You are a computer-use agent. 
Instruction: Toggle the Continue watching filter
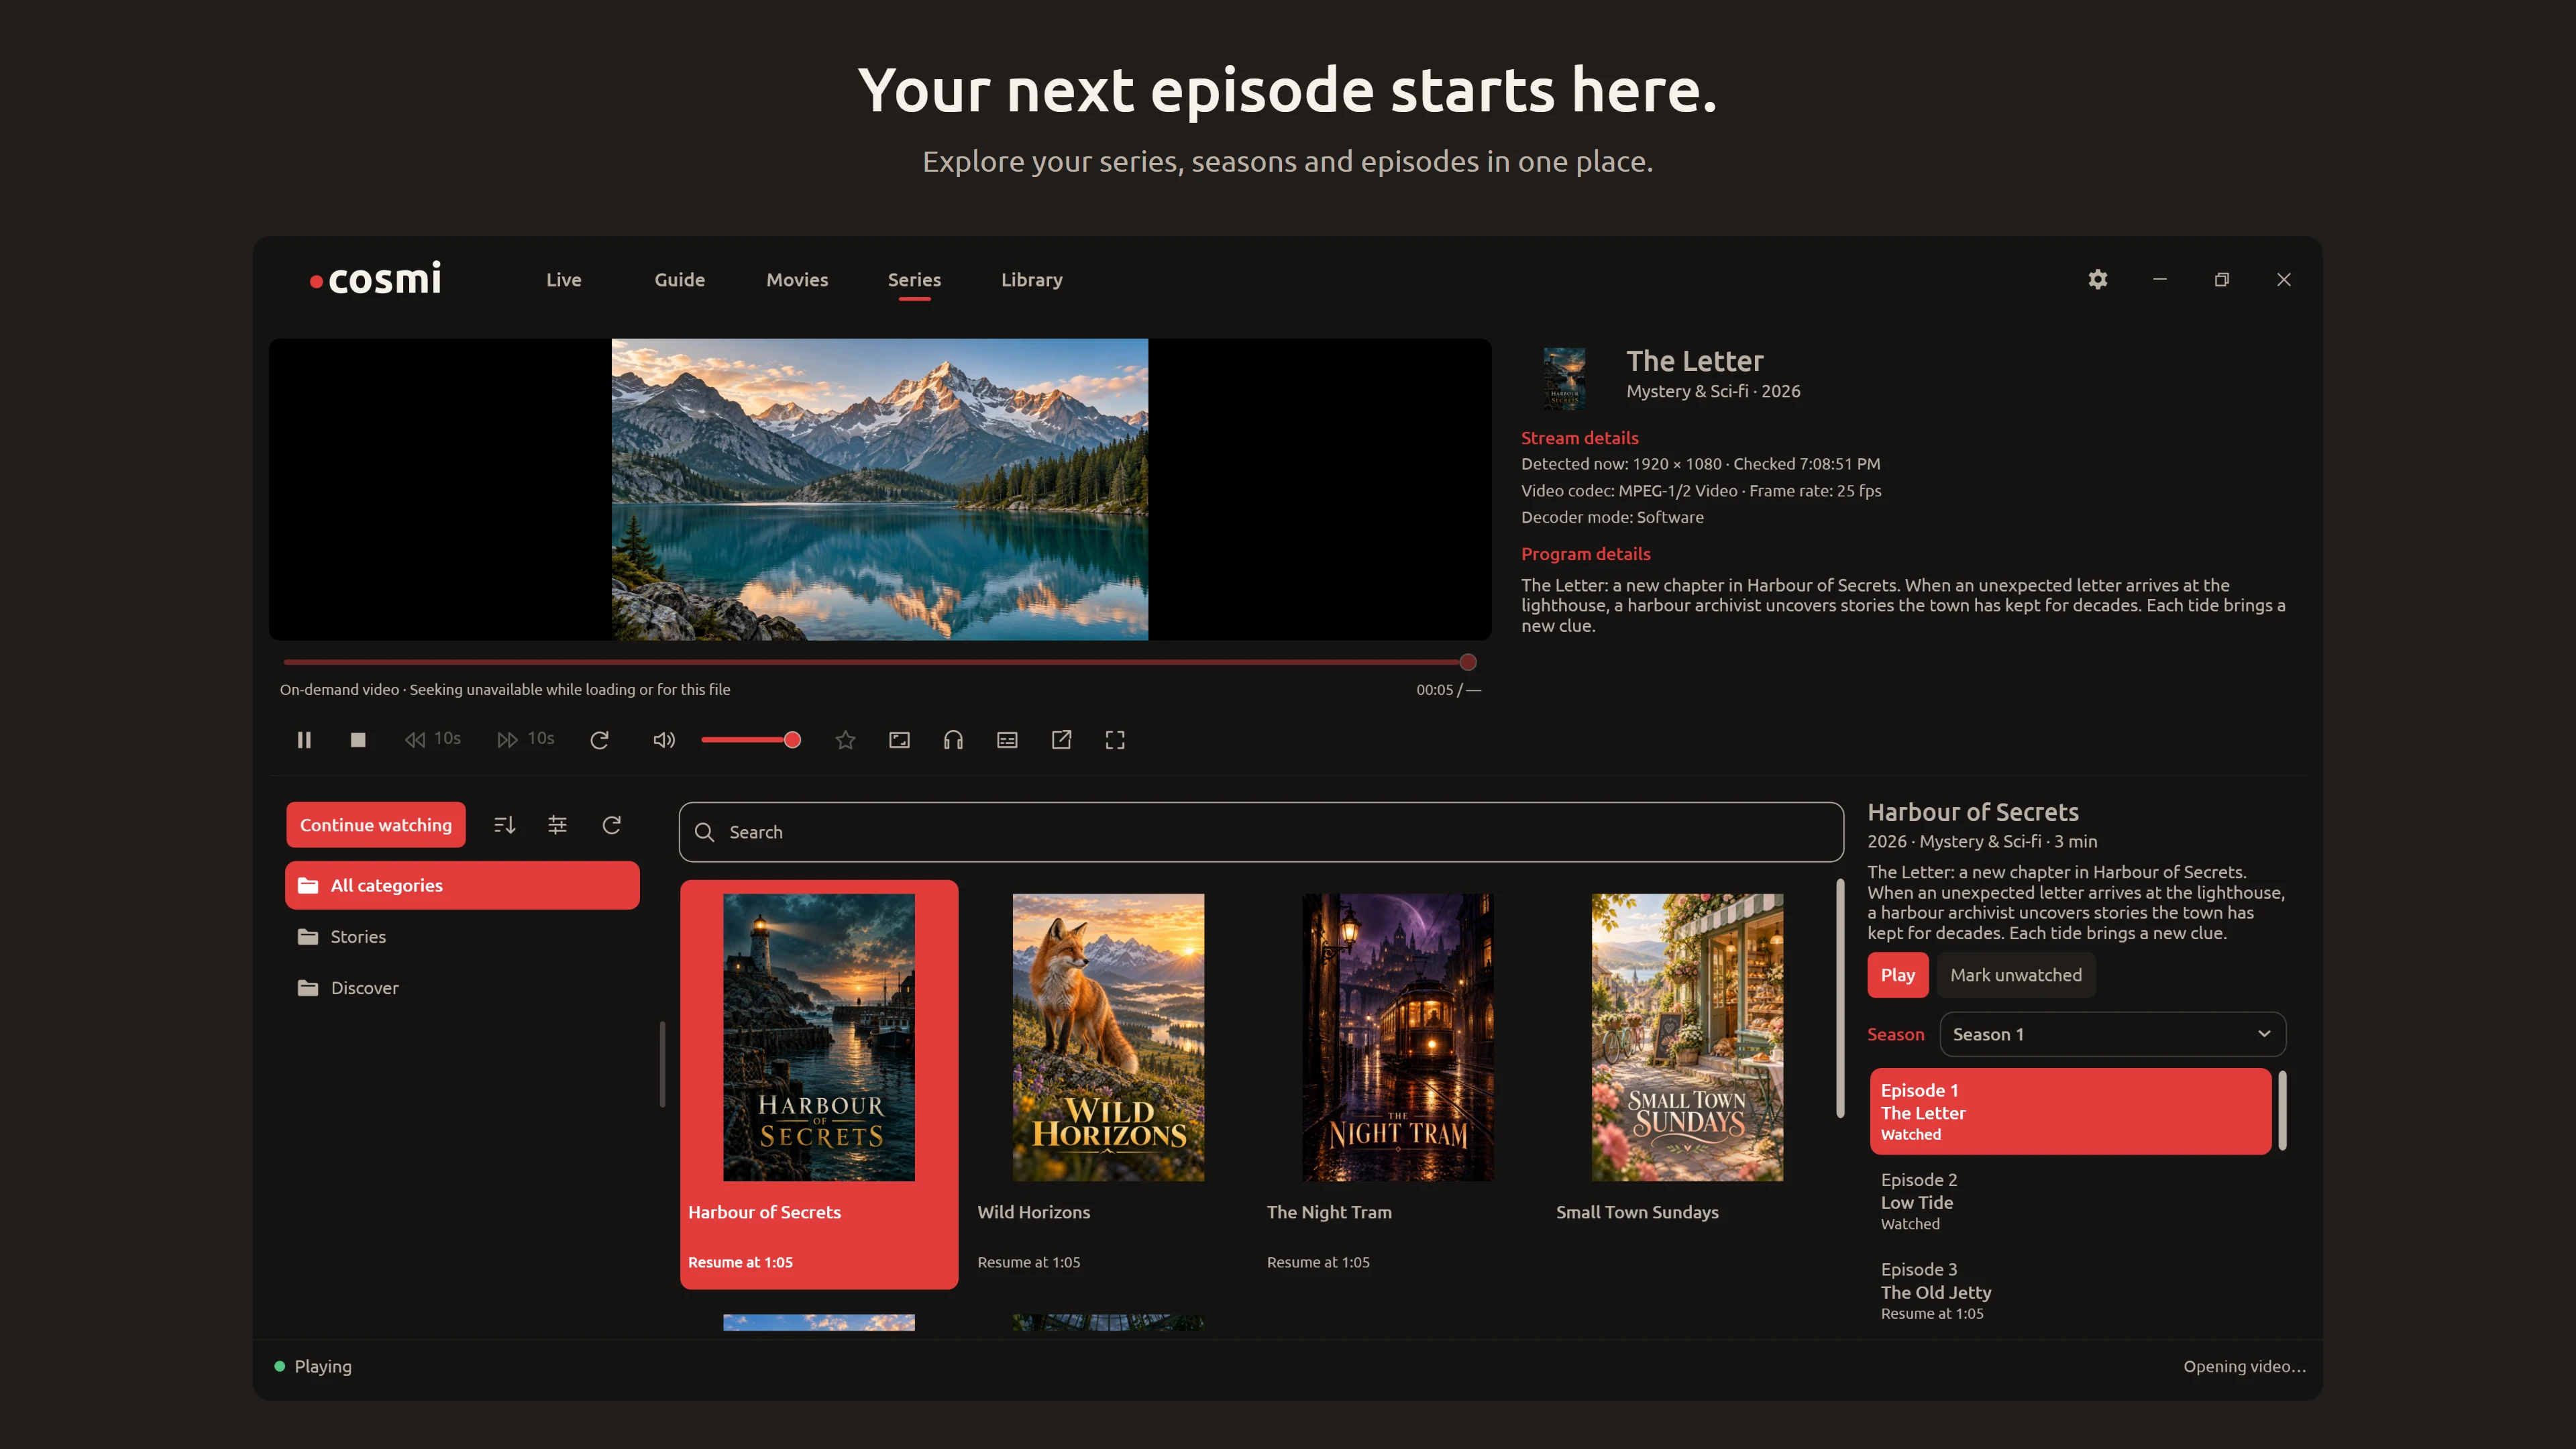tap(376, 825)
